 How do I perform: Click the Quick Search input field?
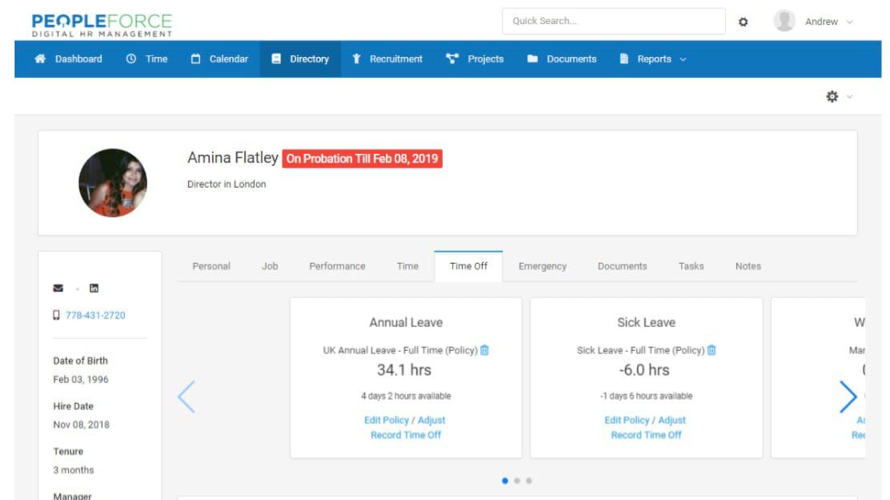[613, 21]
